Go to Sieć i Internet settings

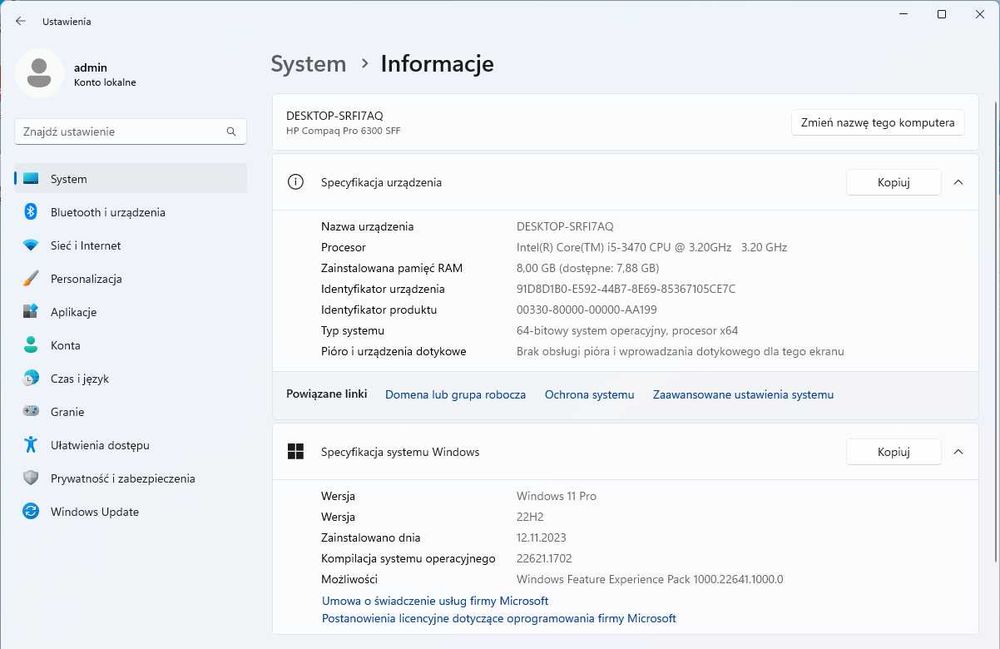(x=131, y=245)
